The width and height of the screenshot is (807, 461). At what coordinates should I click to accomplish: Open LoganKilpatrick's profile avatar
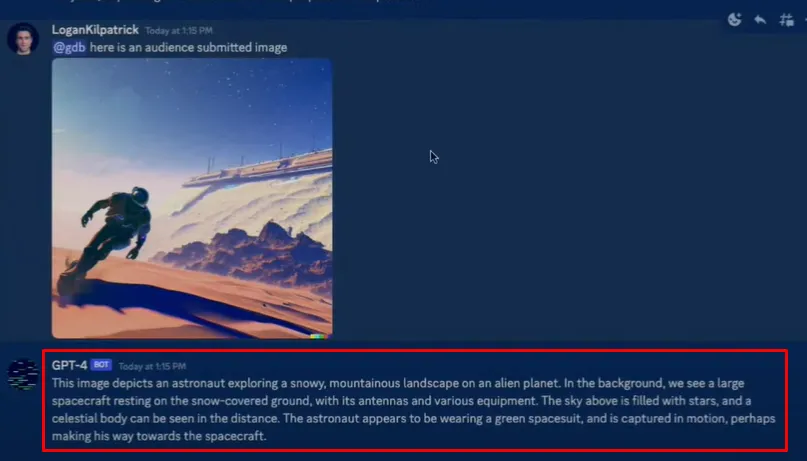[x=23, y=39]
